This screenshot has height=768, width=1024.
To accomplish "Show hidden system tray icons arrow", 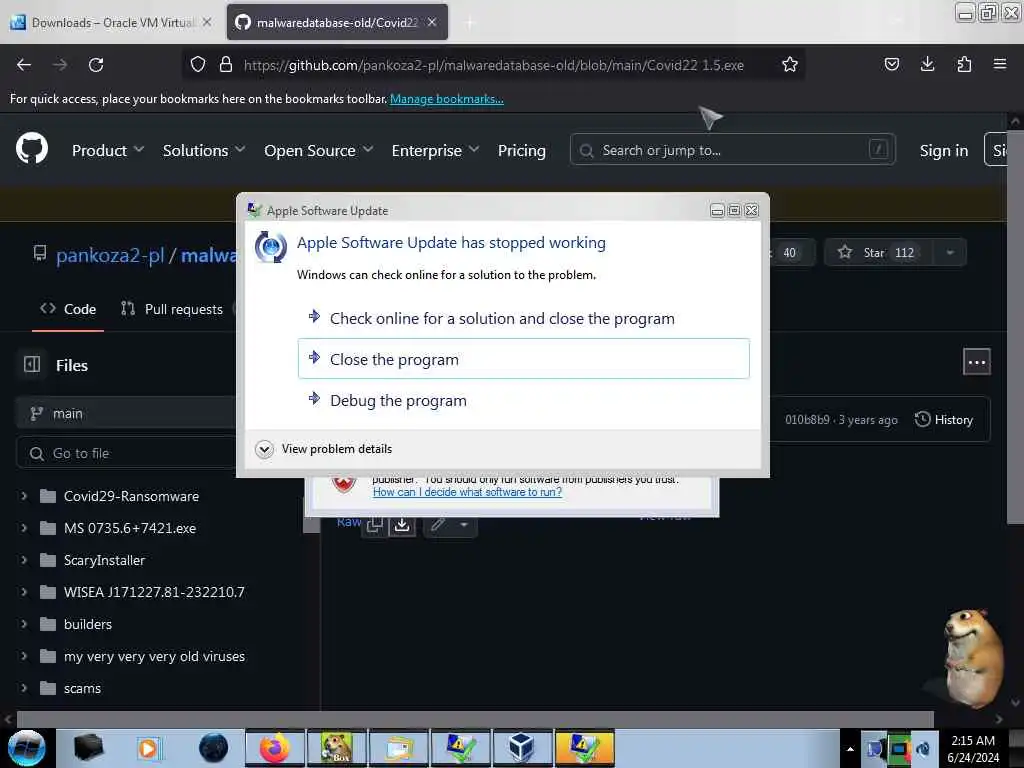I will [x=850, y=749].
